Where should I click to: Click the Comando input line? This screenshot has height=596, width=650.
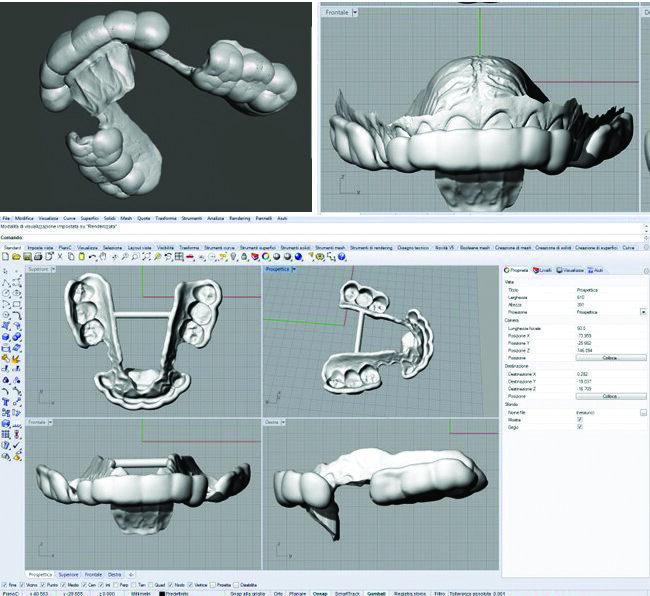(x=150, y=237)
